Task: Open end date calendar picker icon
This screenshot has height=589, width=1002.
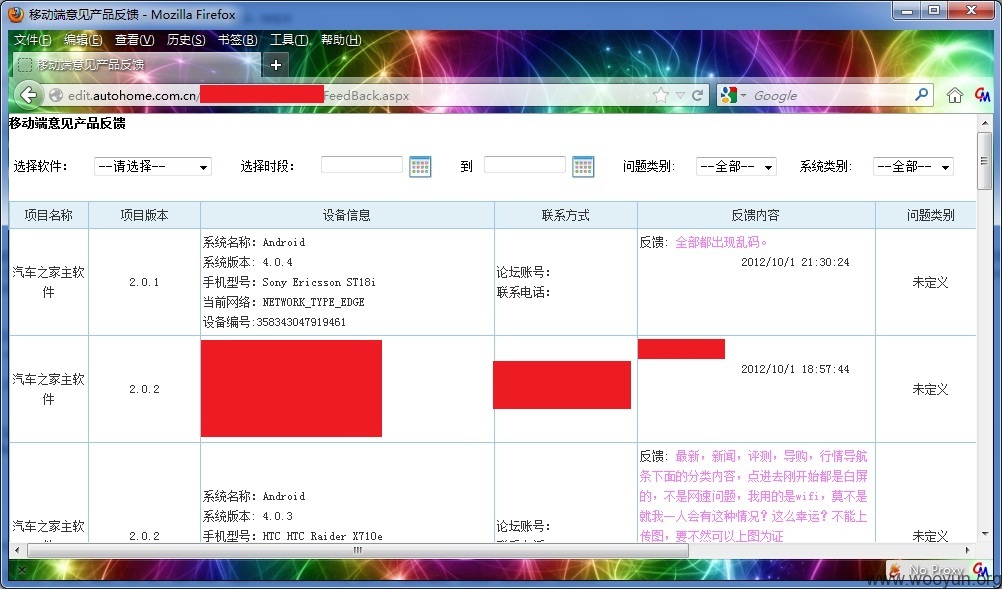Action: [x=583, y=167]
